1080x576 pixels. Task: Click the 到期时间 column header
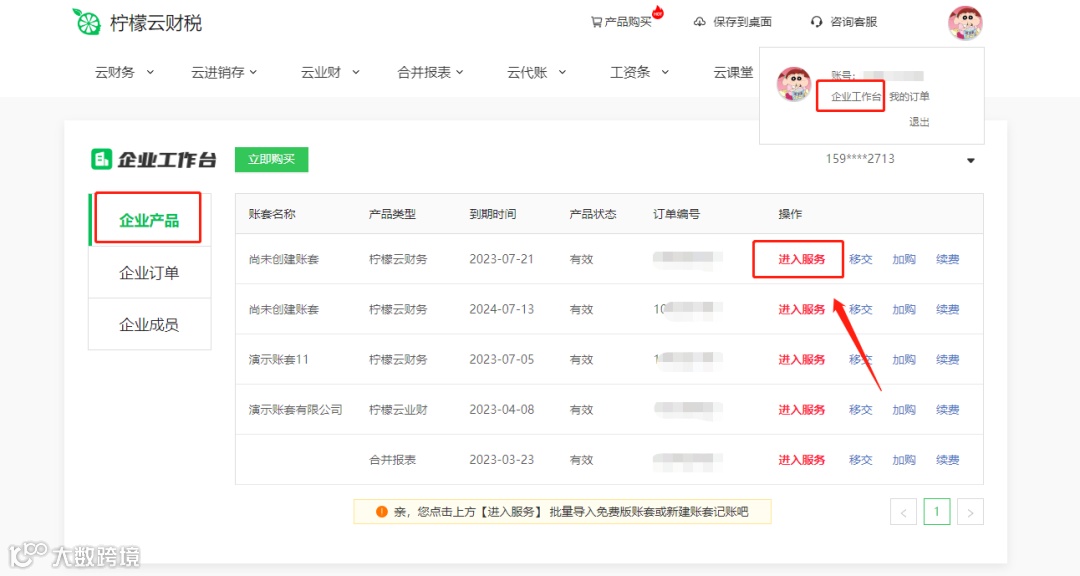coord(492,214)
